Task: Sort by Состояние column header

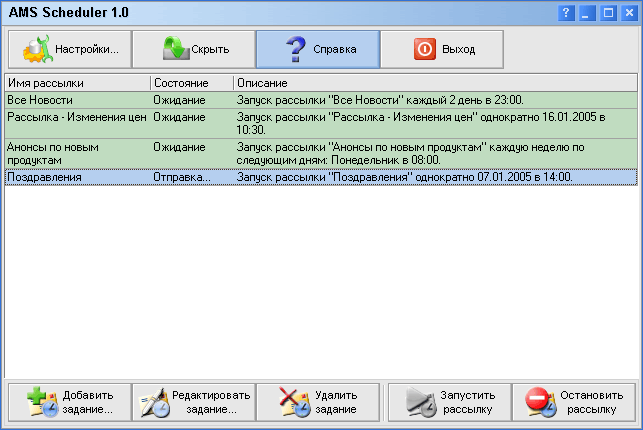Action: (x=191, y=82)
